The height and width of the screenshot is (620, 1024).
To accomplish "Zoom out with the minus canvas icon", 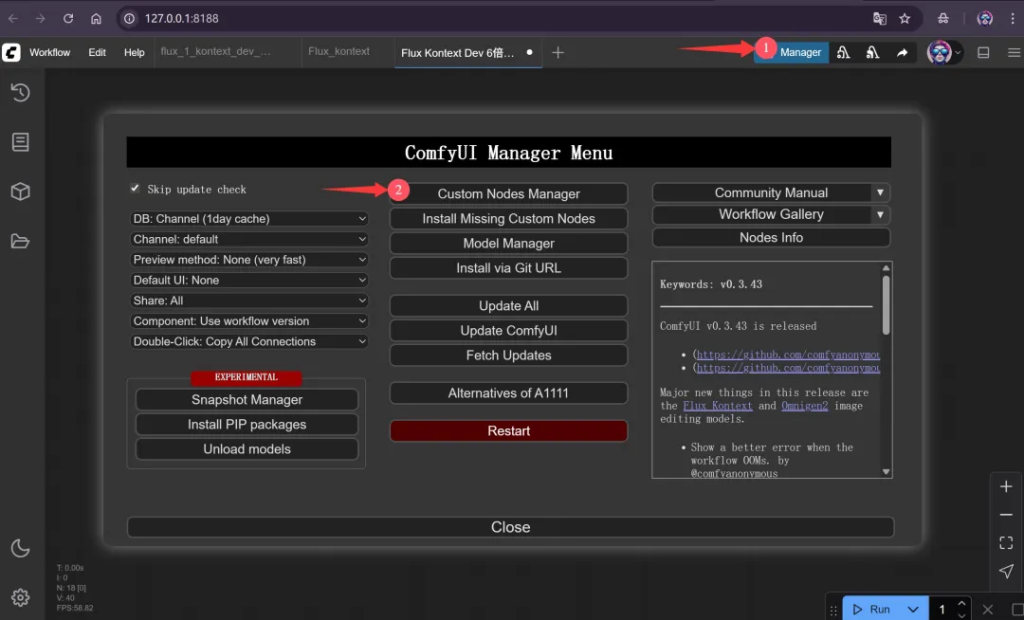I will point(1006,515).
